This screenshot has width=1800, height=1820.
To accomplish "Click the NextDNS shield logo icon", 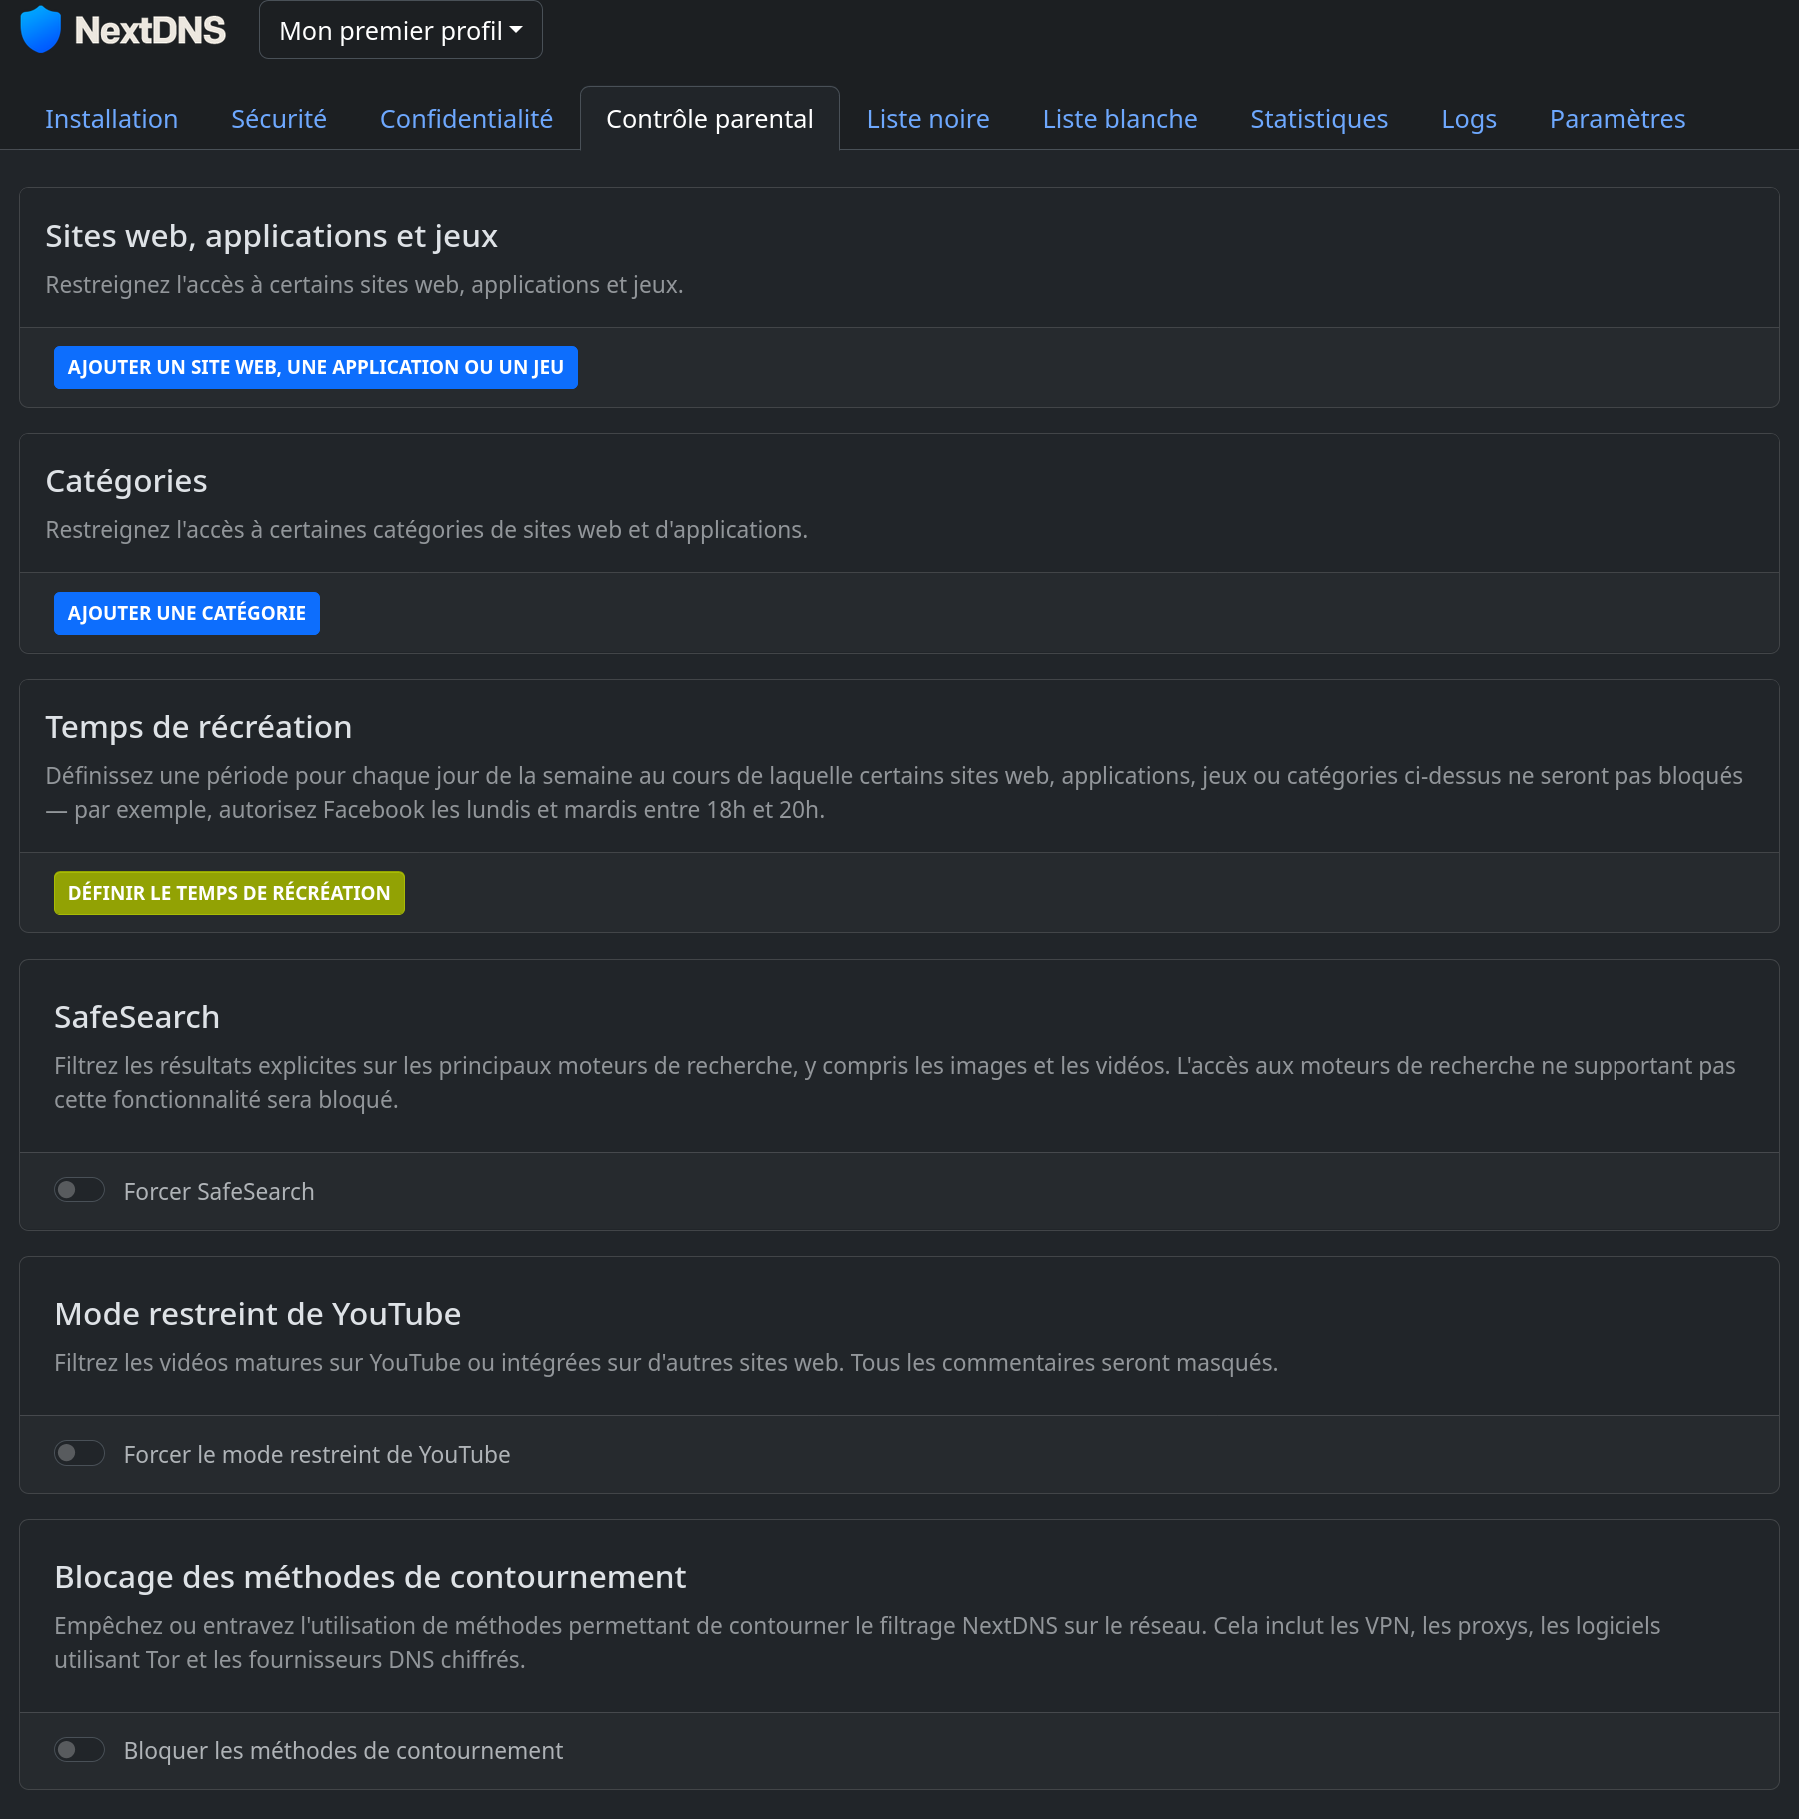I will (41, 29).
